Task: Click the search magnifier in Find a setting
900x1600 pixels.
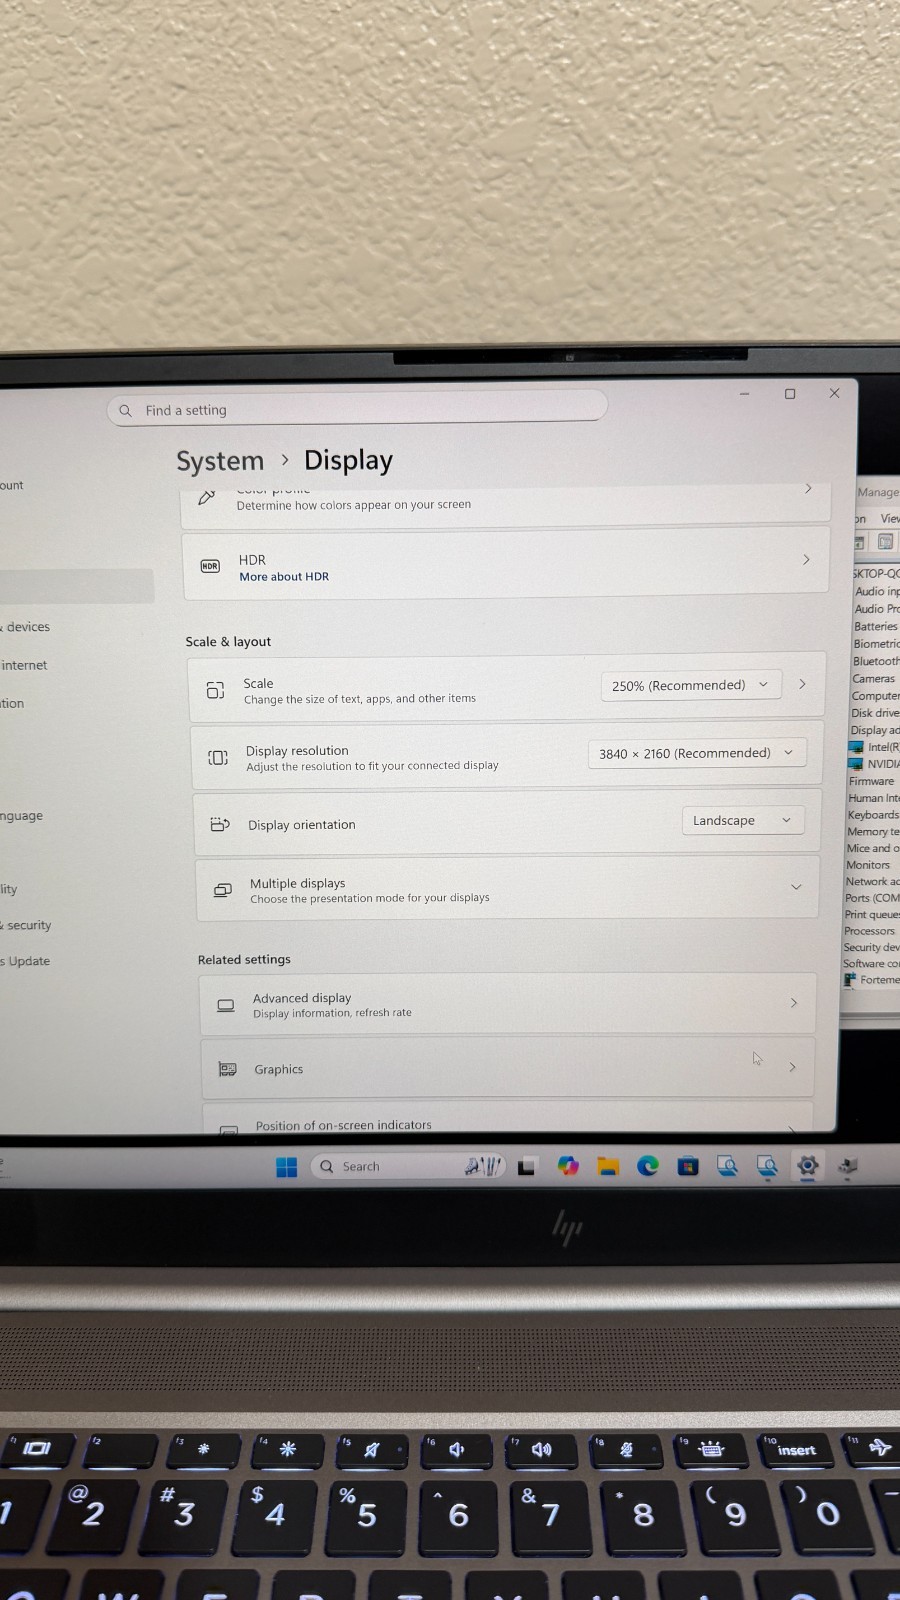Action: tap(125, 410)
